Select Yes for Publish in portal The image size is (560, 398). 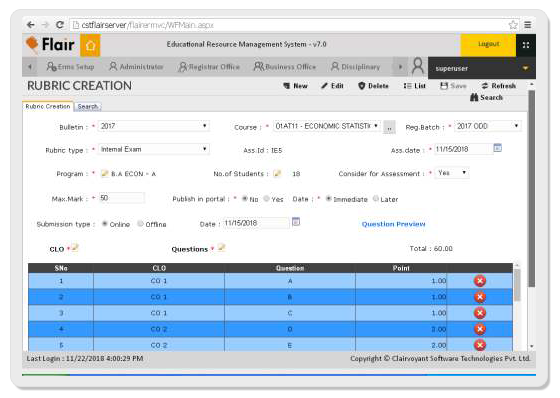(266, 199)
